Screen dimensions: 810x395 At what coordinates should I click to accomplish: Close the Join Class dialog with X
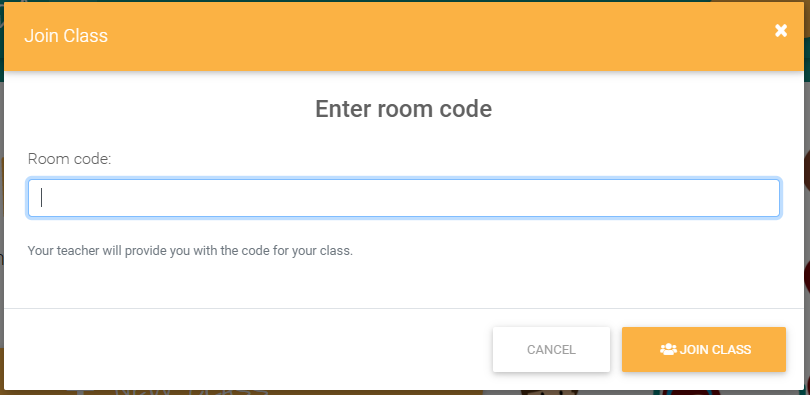click(x=781, y=30)
